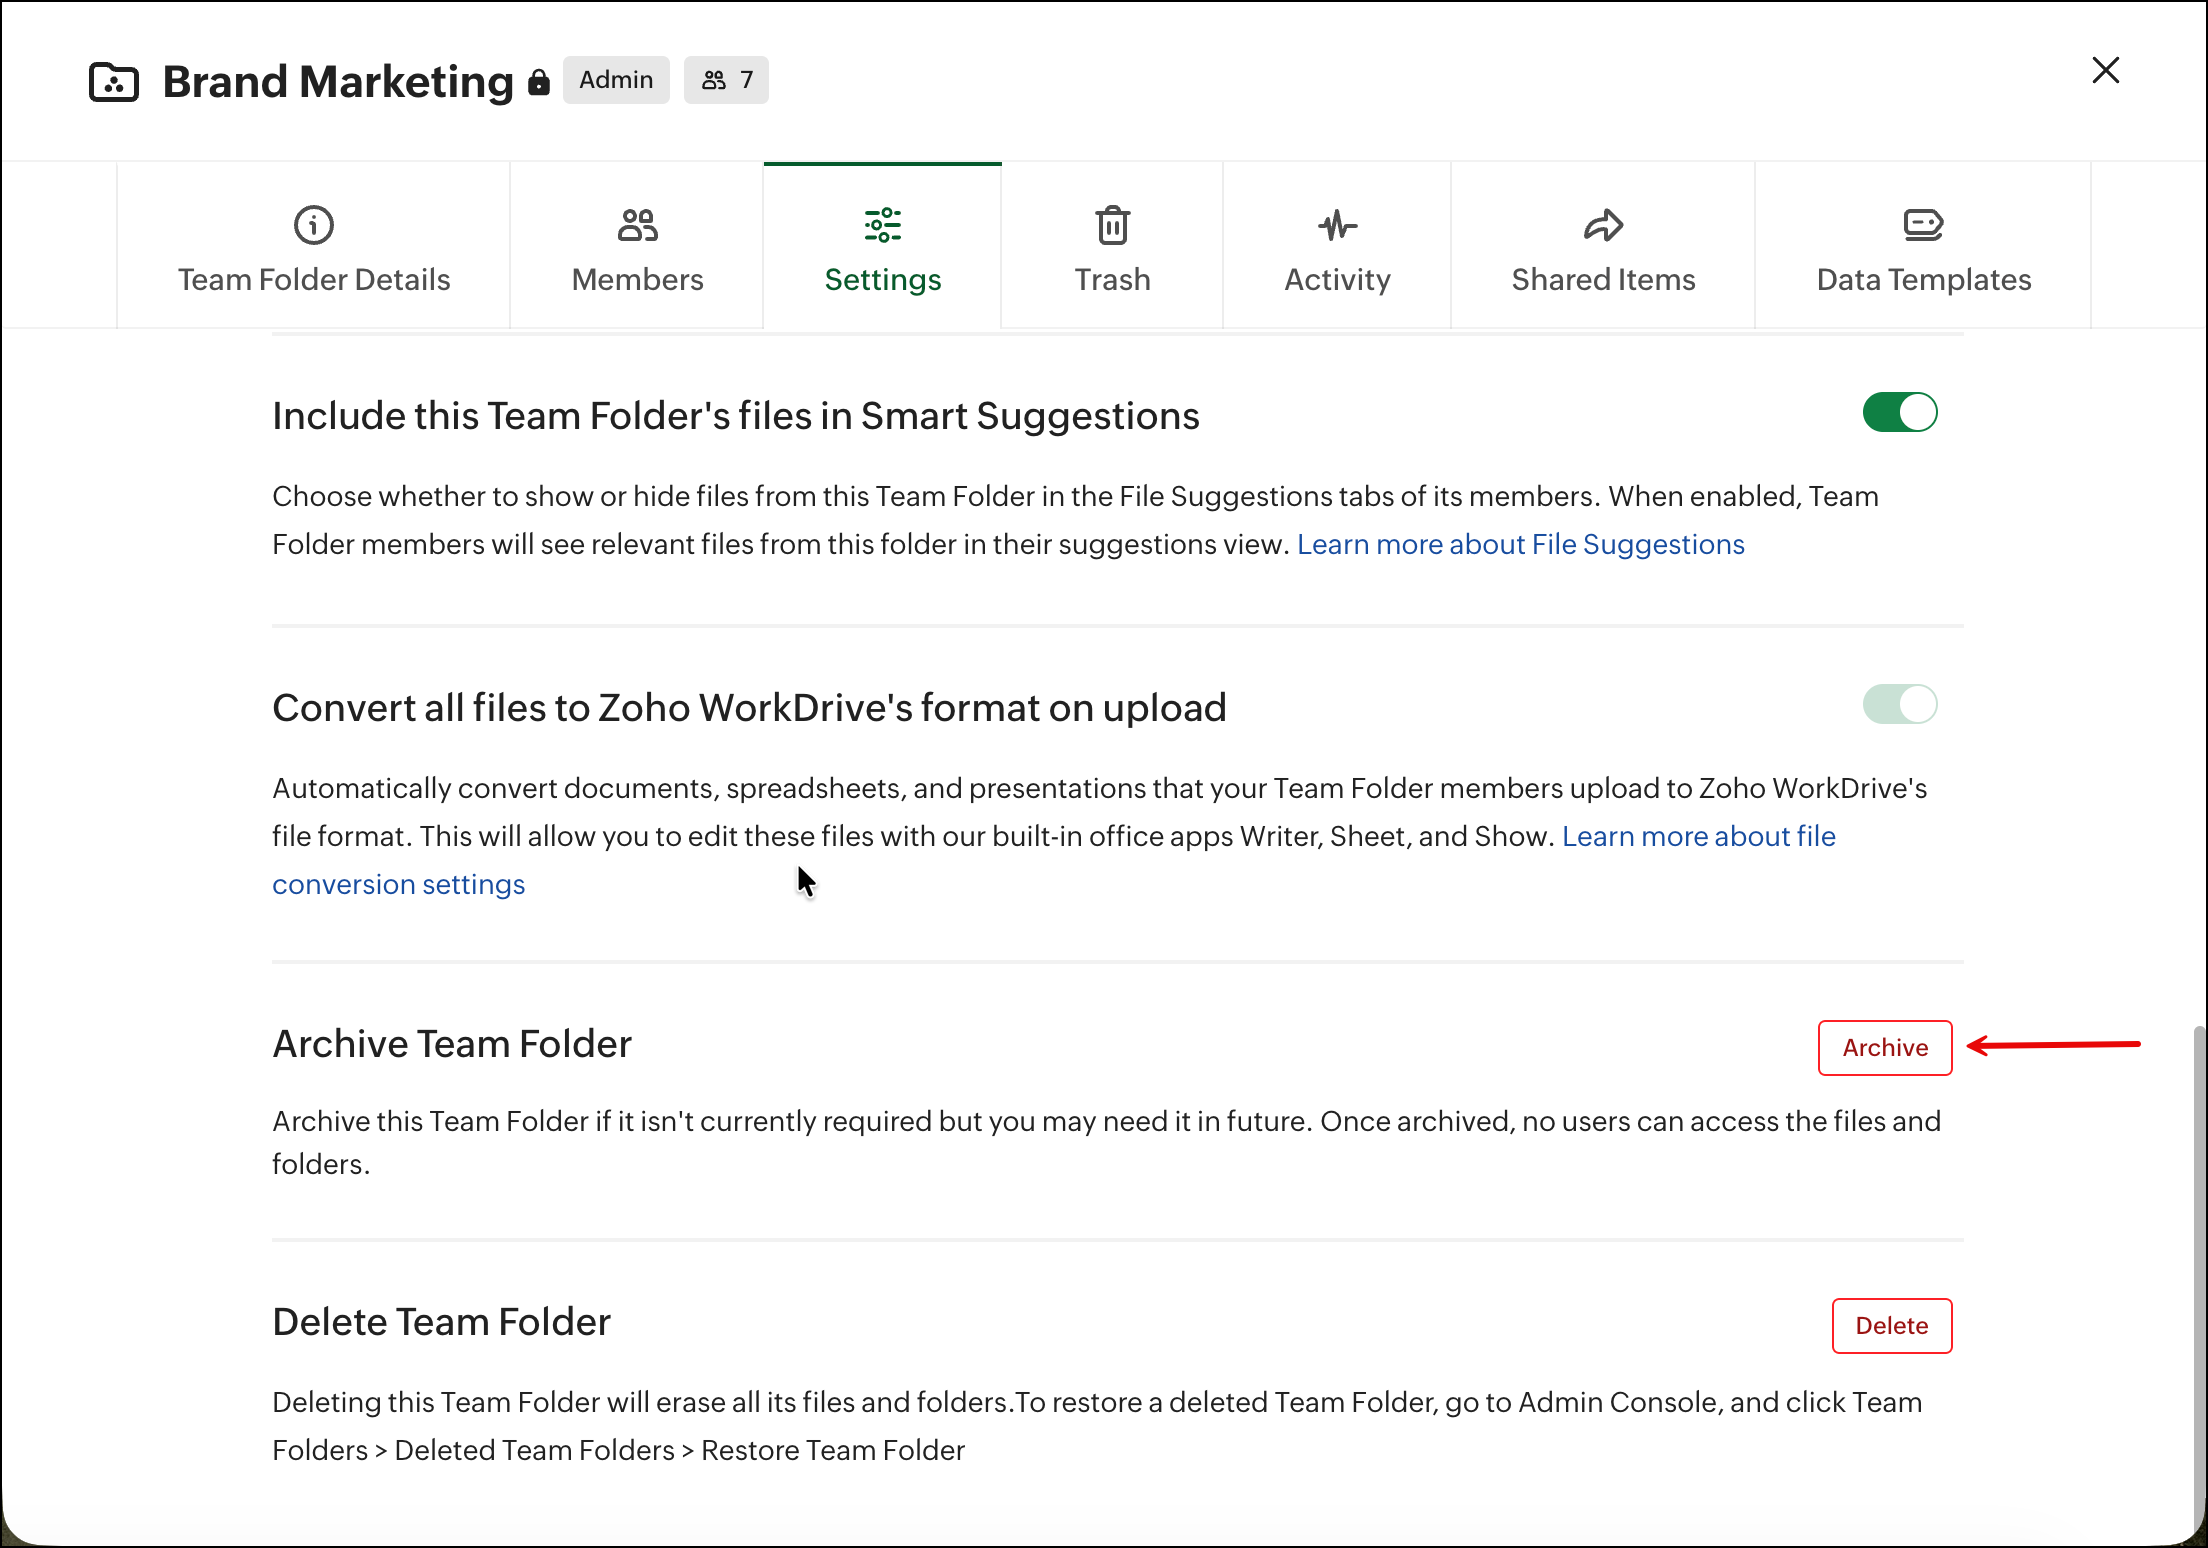
Task: Click the Activity pulse icon
Action: [x=1337, y=225]
